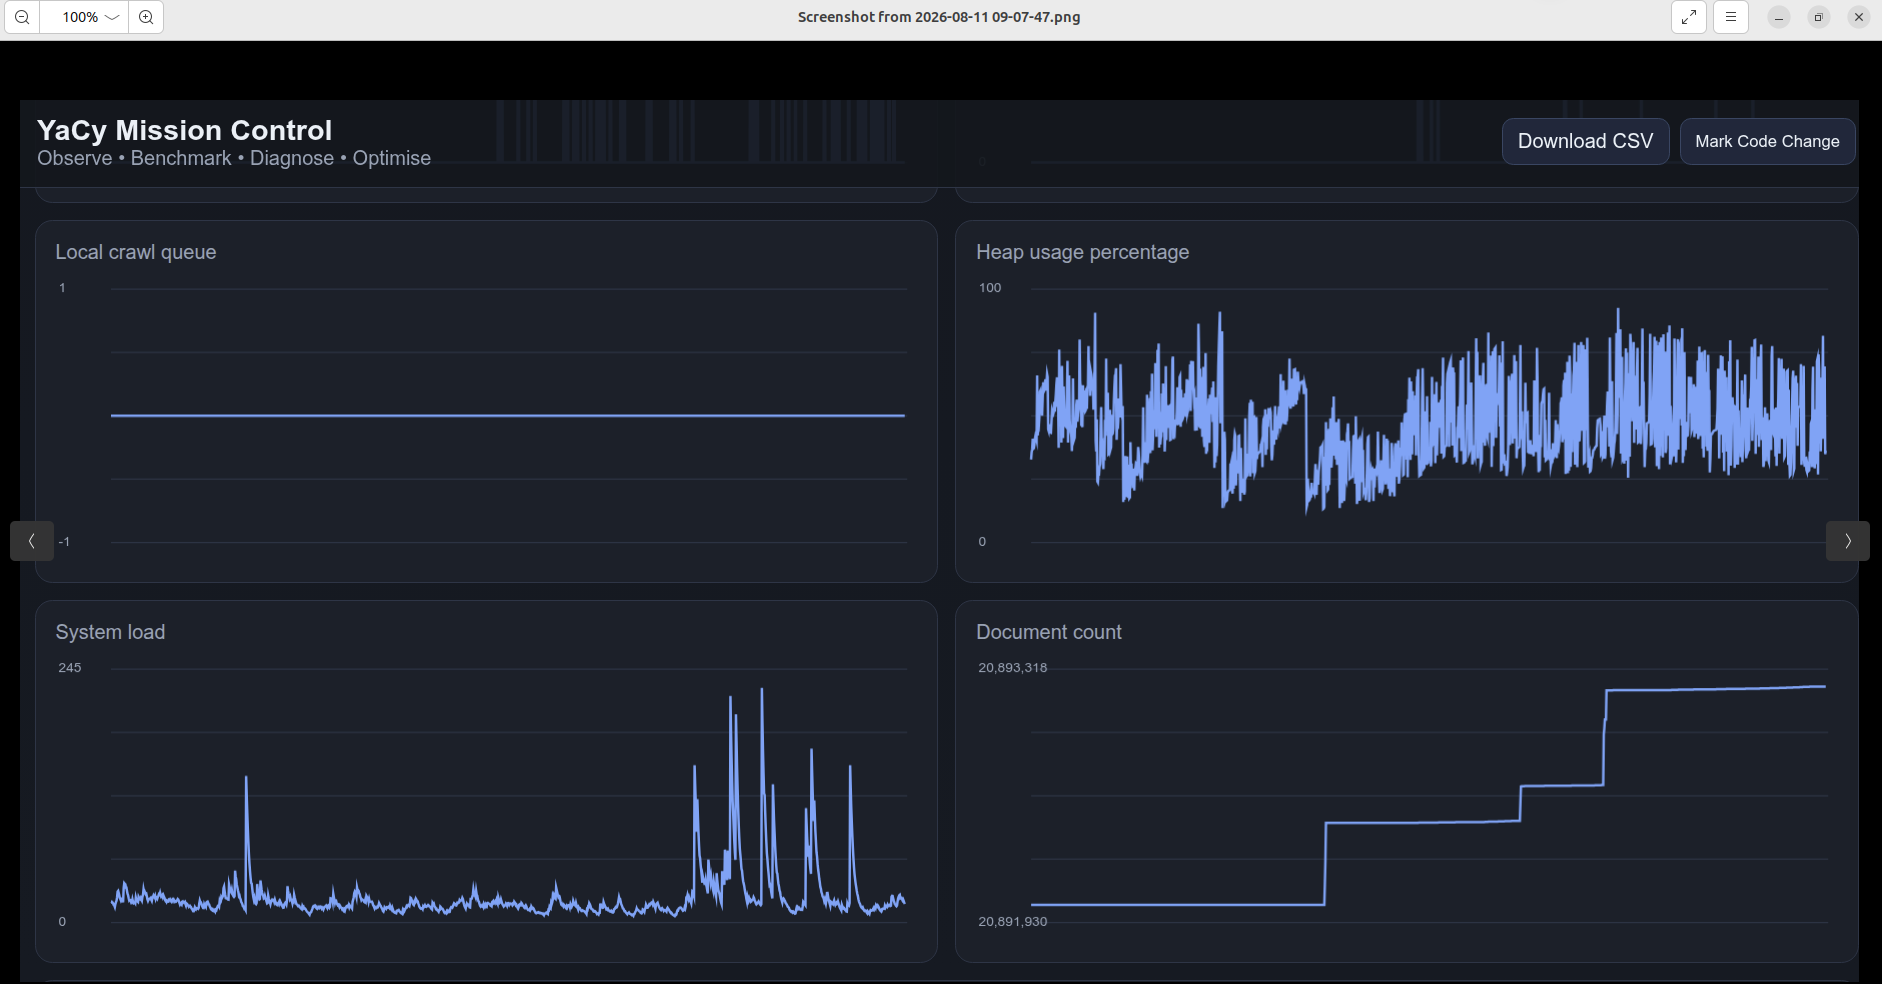Open the hamburger main menu
This screenshot has height=984, width=1882.
click(1731, 17)
